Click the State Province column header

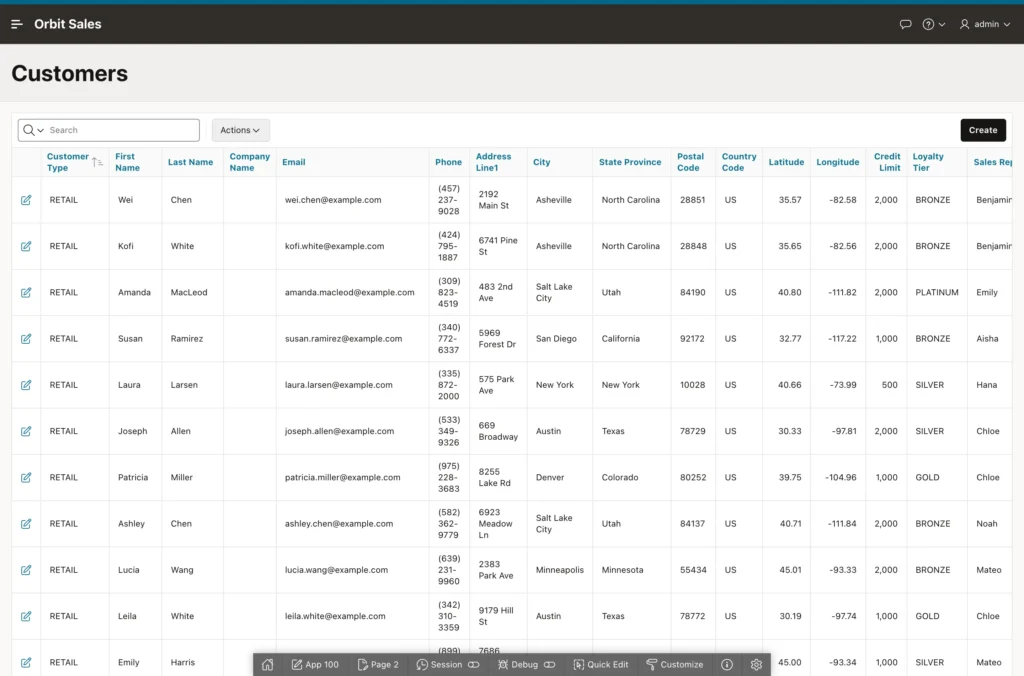[x=630, y=162]
